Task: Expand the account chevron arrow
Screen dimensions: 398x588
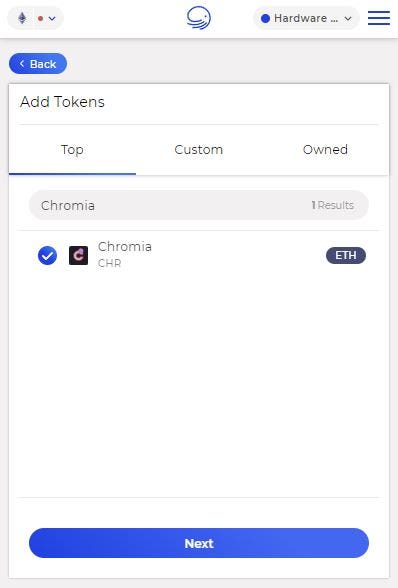Action: coord(348,18)
